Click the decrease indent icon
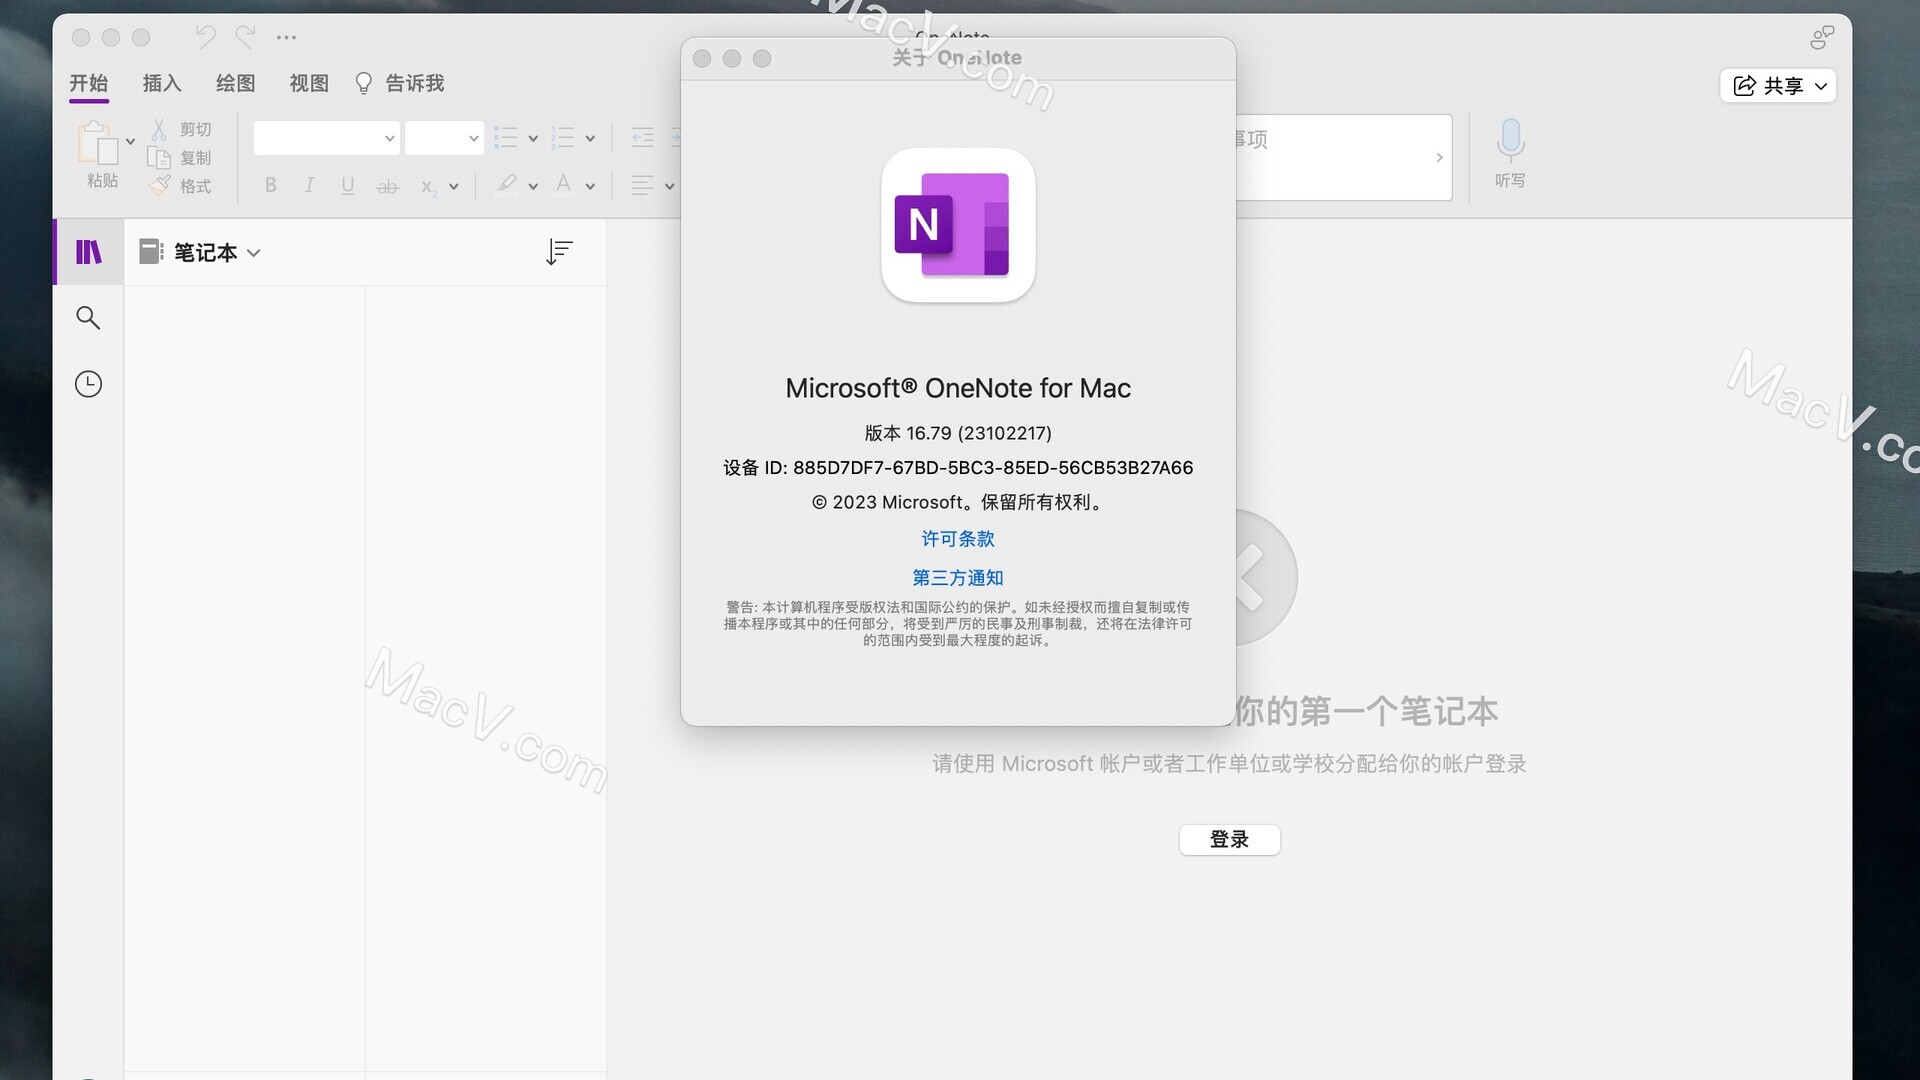The height and width of the screenshot is (1080, 1920). click(642, 138)
